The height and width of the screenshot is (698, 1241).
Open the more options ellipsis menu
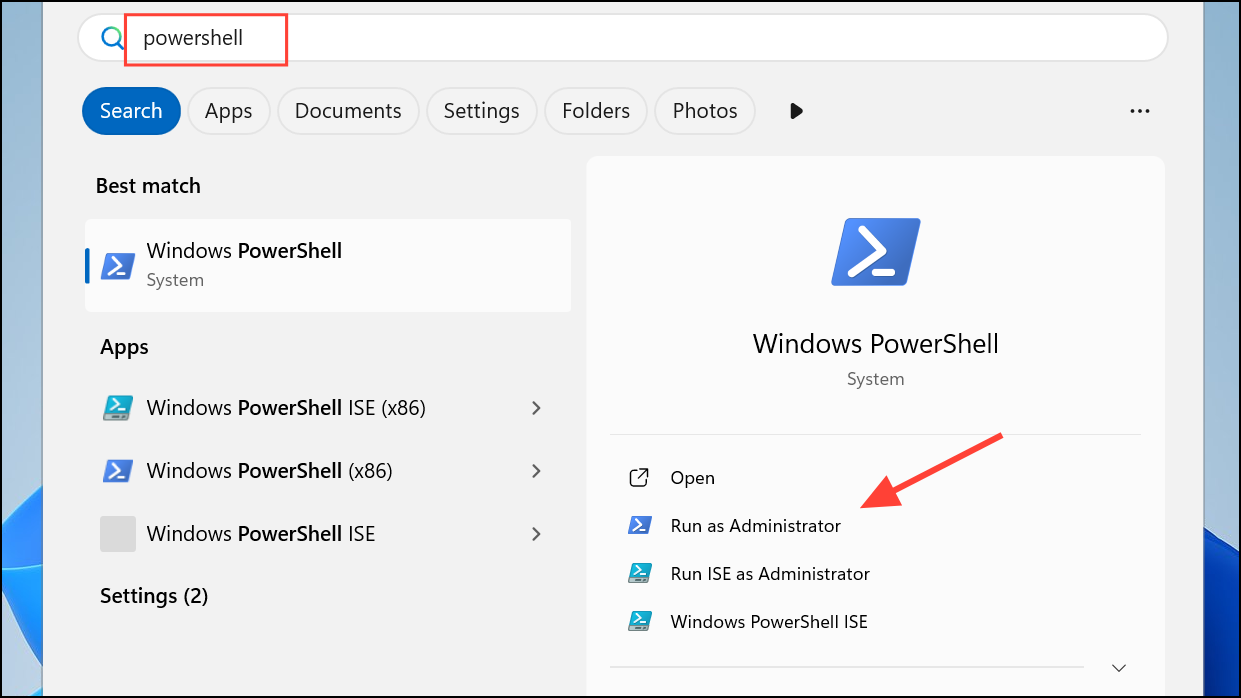point(1139,110)
